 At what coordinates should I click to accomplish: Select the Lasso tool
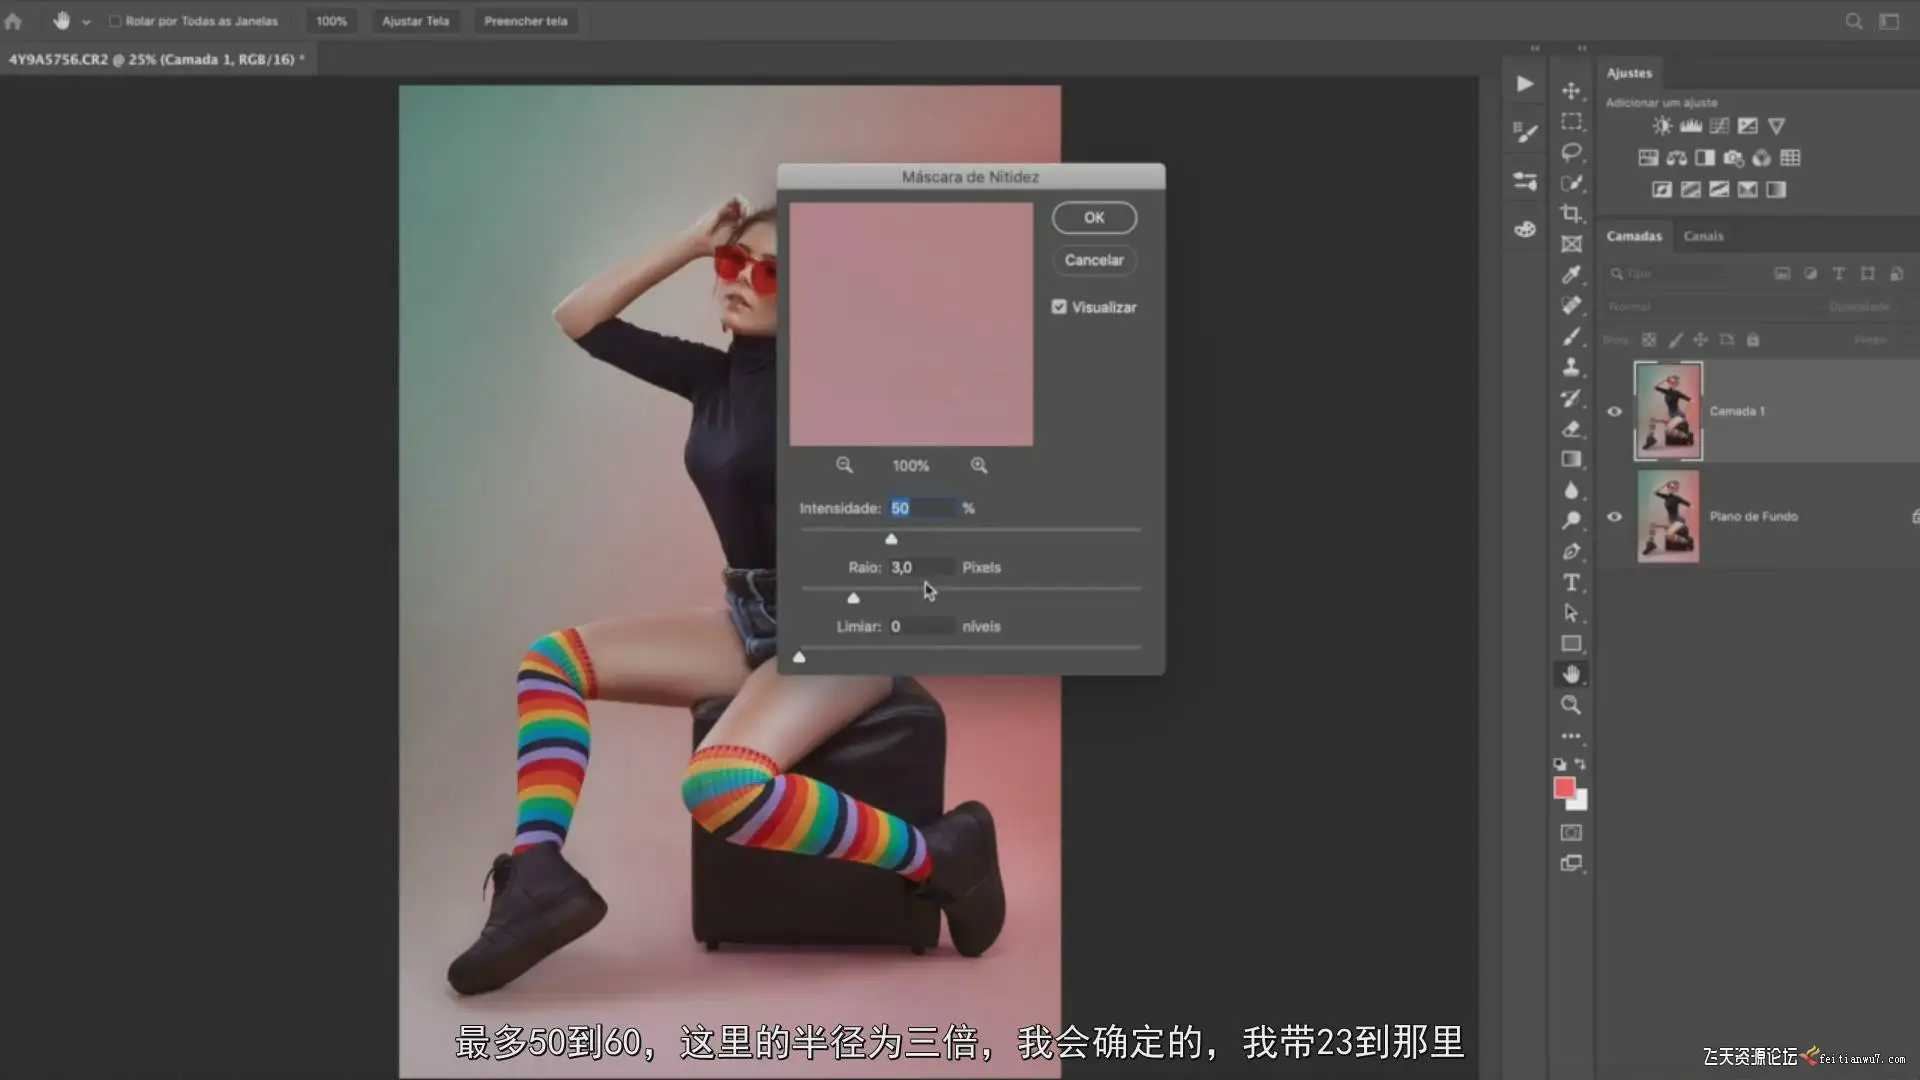click(x=1571, y=152)
